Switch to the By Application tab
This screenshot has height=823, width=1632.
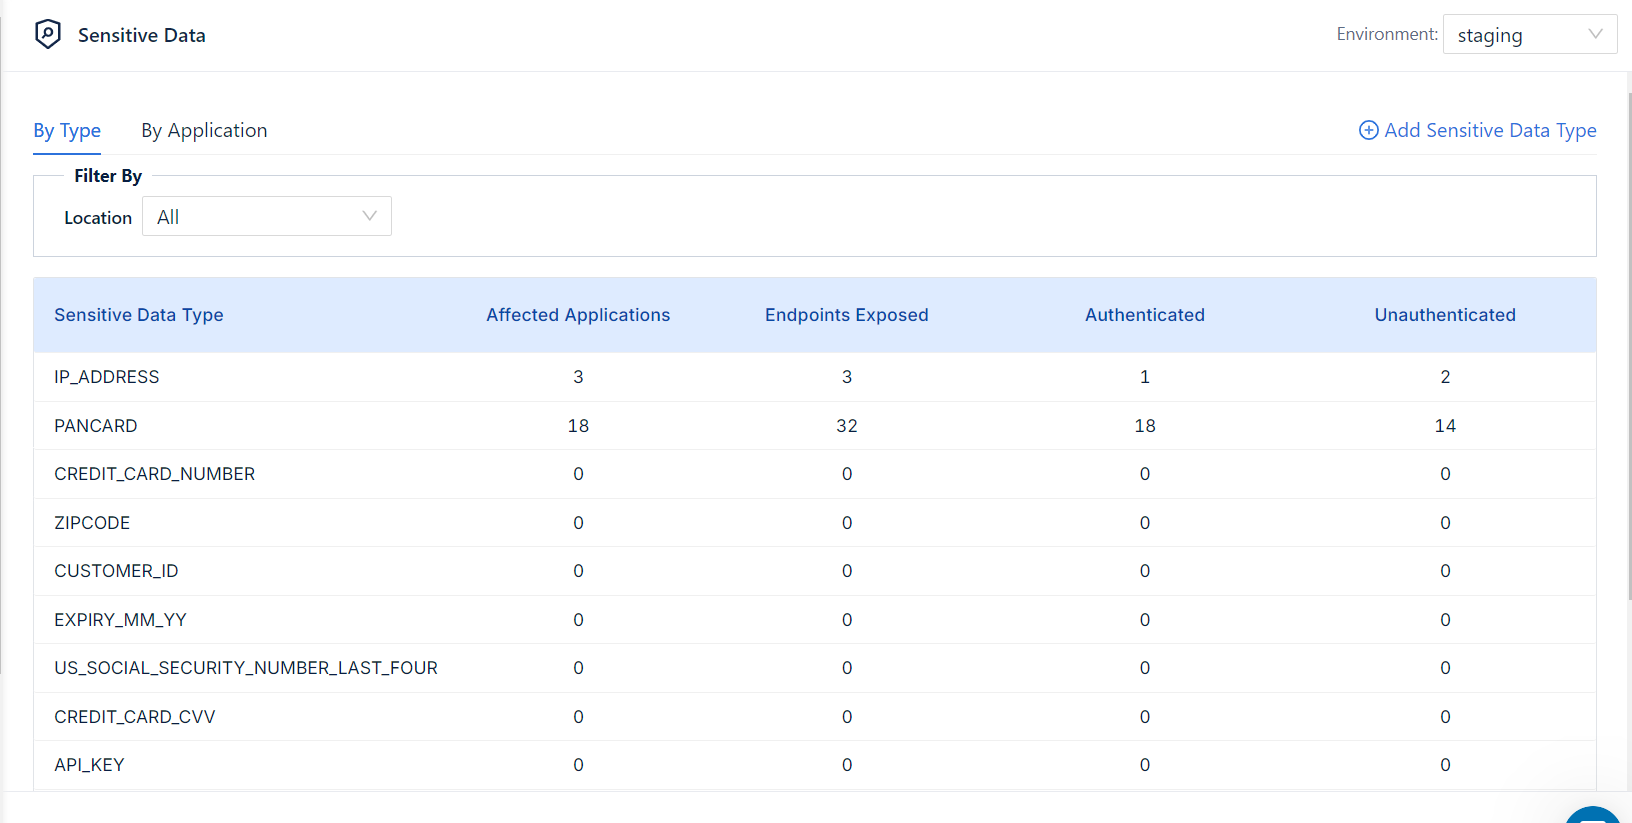pyautogui.click(x=204, y=130)
